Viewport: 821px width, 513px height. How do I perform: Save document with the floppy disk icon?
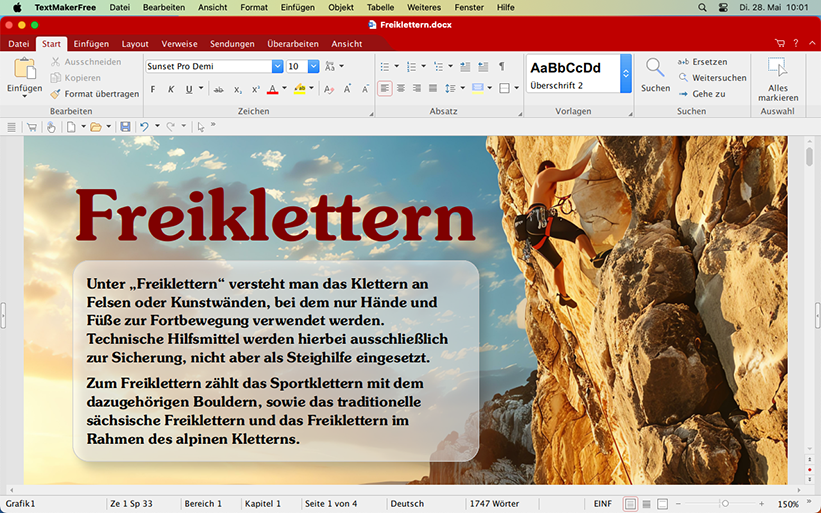pos(125,127)
